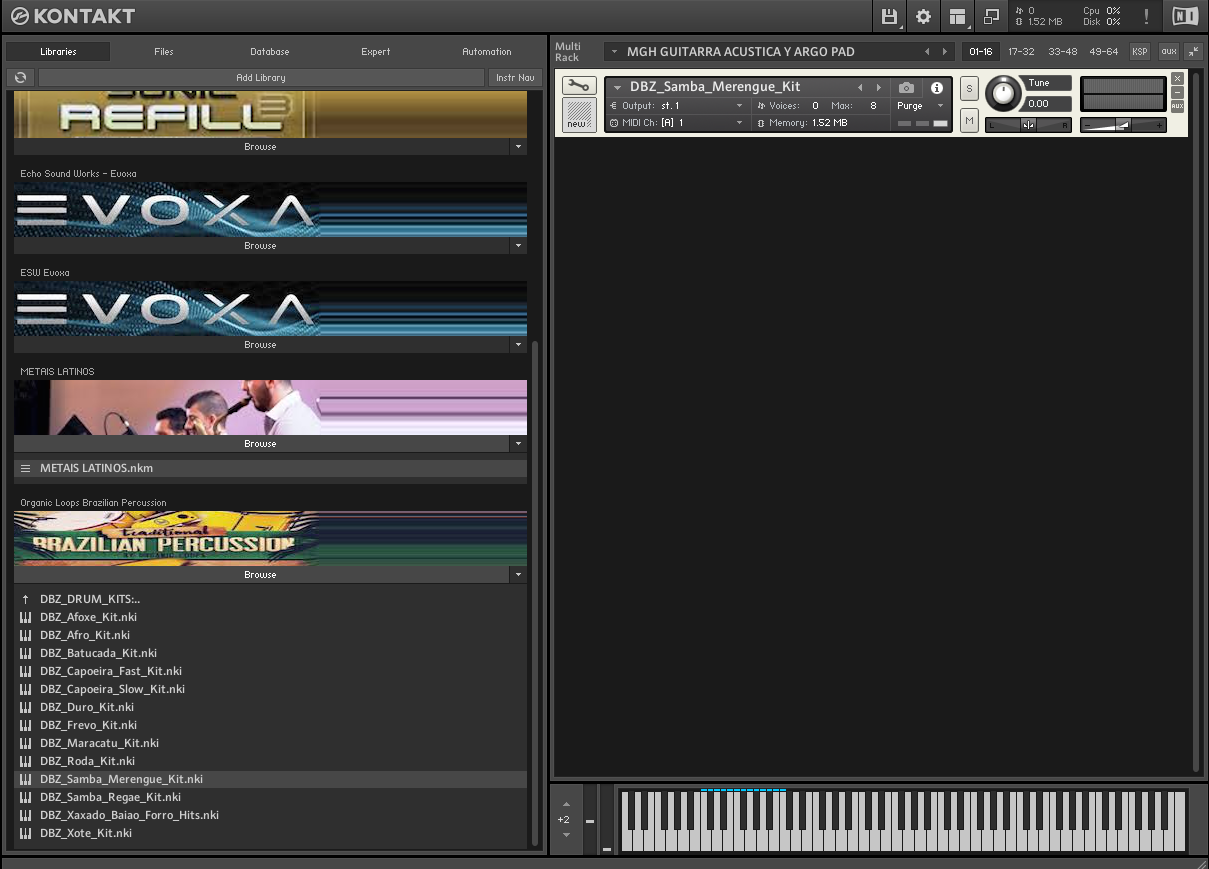Shift the keyboard octave down

tap(566, 835)
